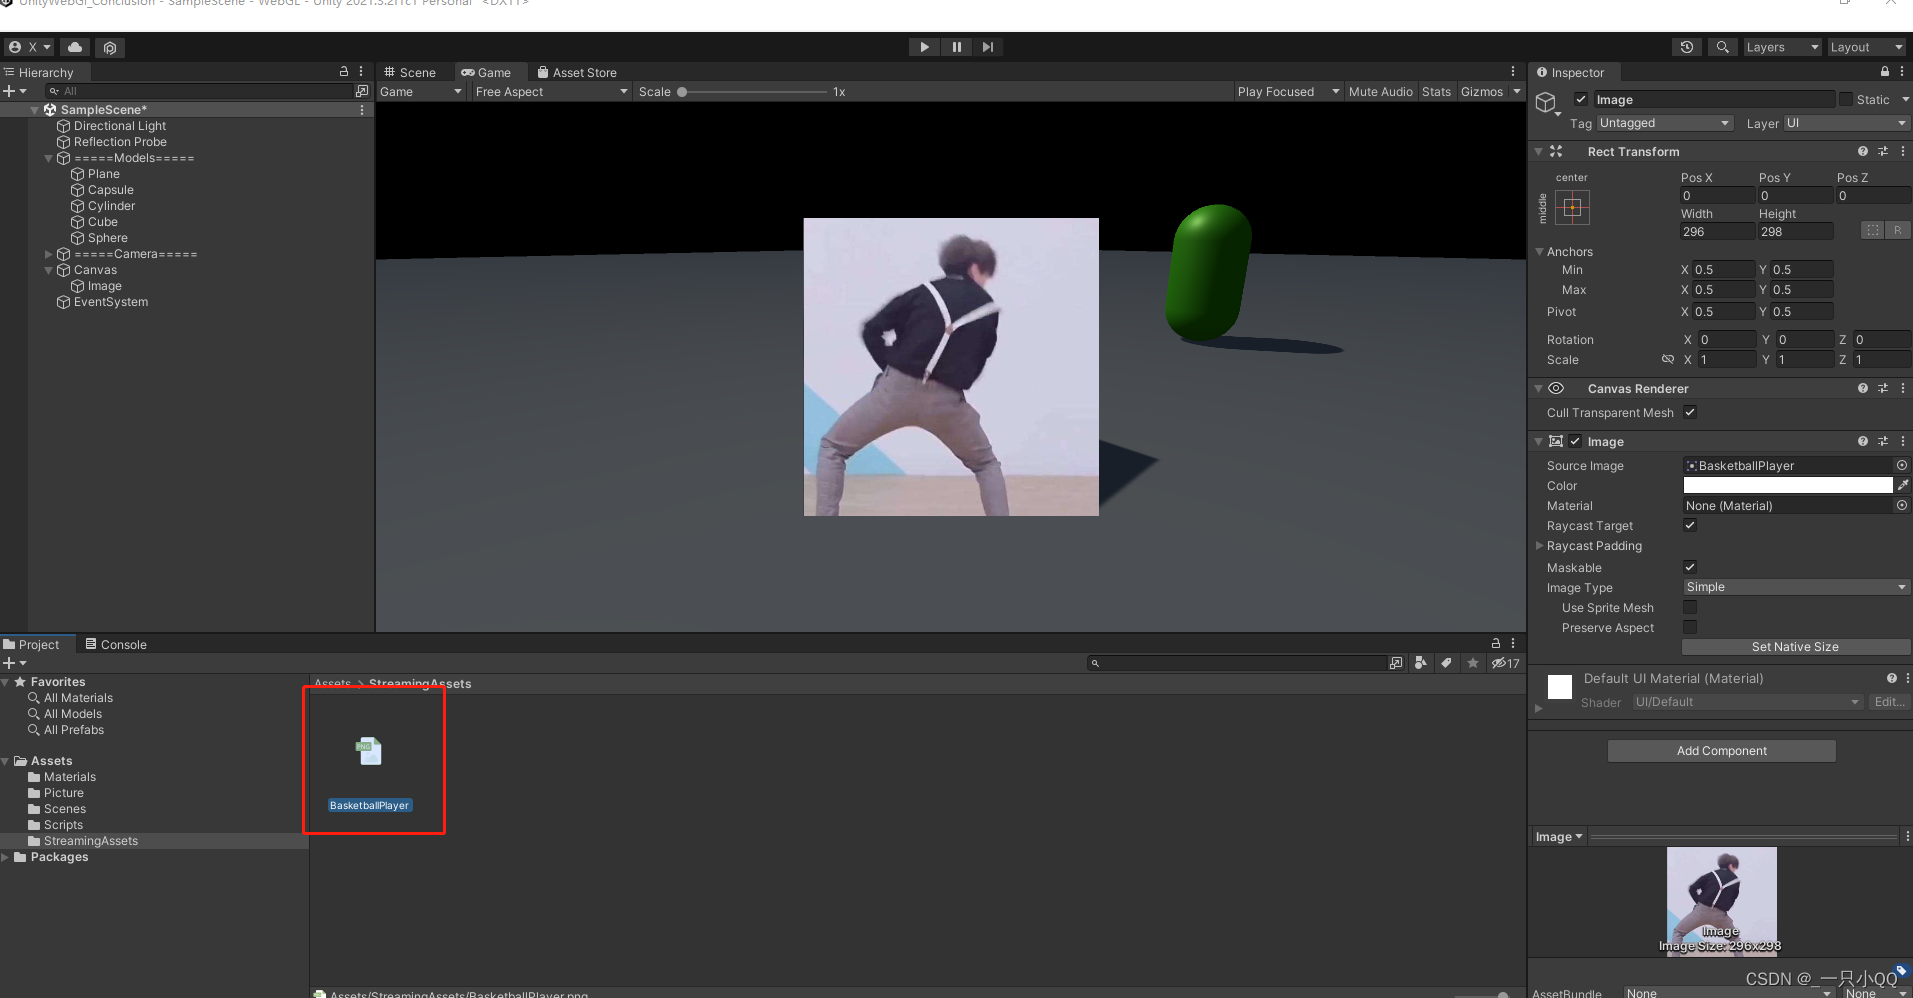
Task: Click the Add Component button
Action: click(x=1721, y=750)
